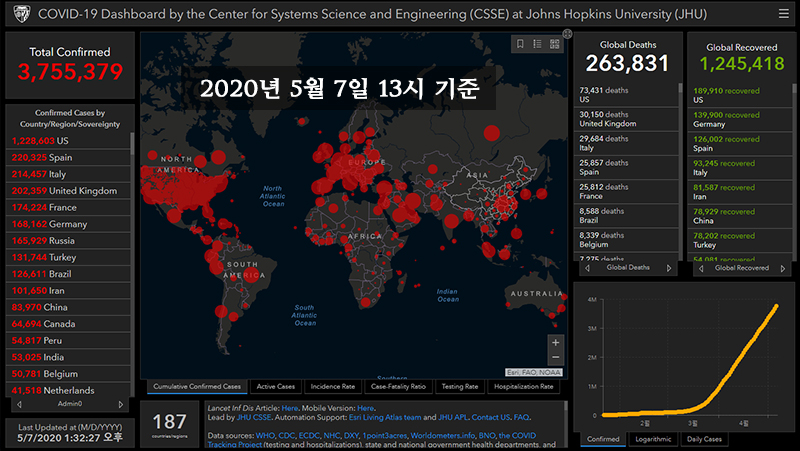Screen dimensions: 800x451
Task: Select the Testing Rate tab
Action: [x=460, y=387]
